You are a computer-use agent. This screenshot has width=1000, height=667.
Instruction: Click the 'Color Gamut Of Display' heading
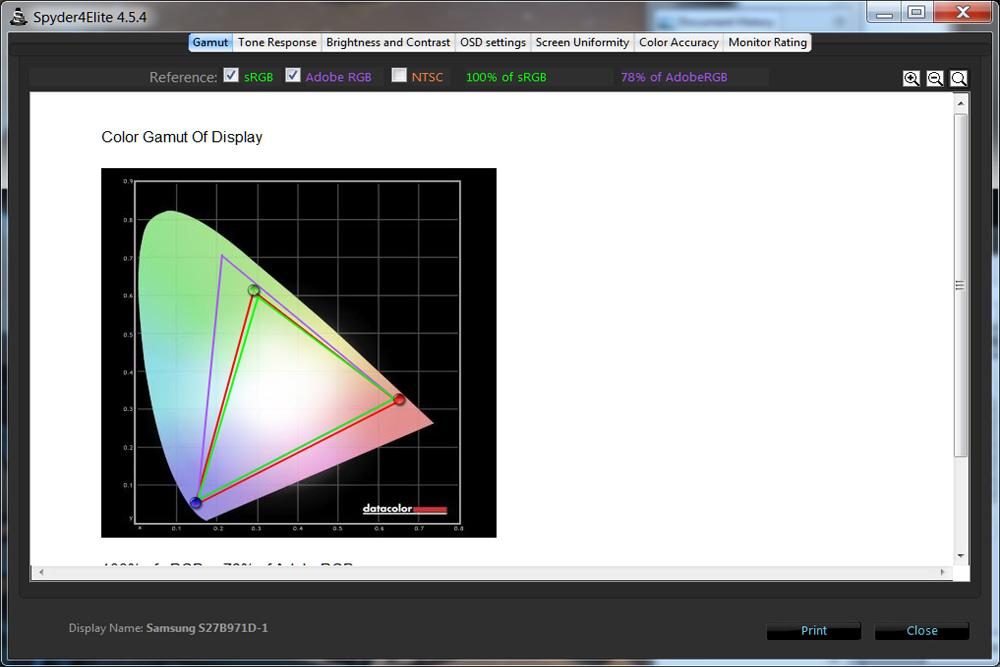[182, 137]
